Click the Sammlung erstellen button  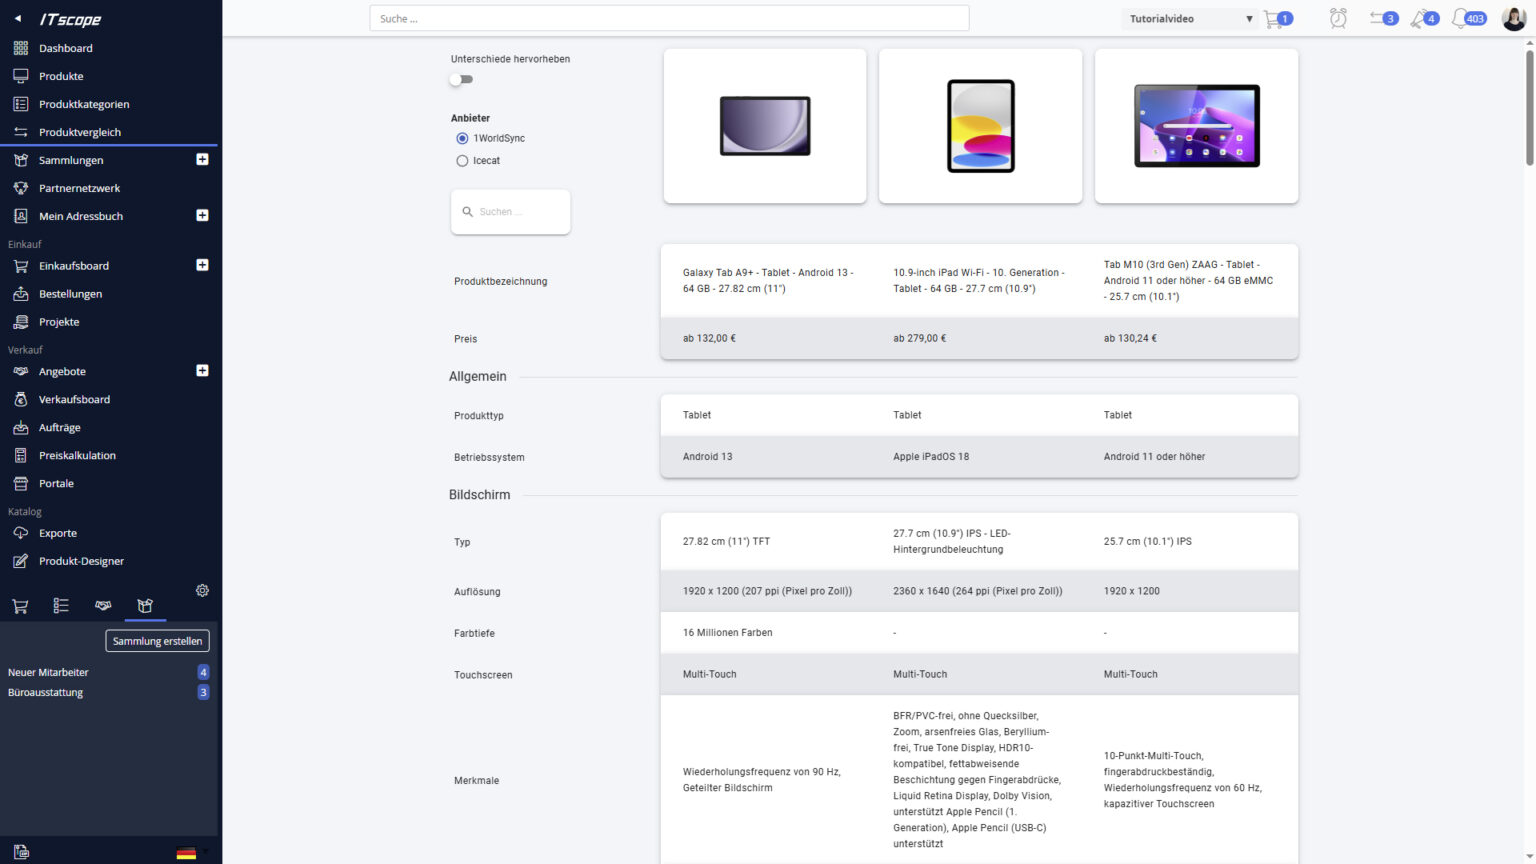pyautogui.click(x=157, y=641)
